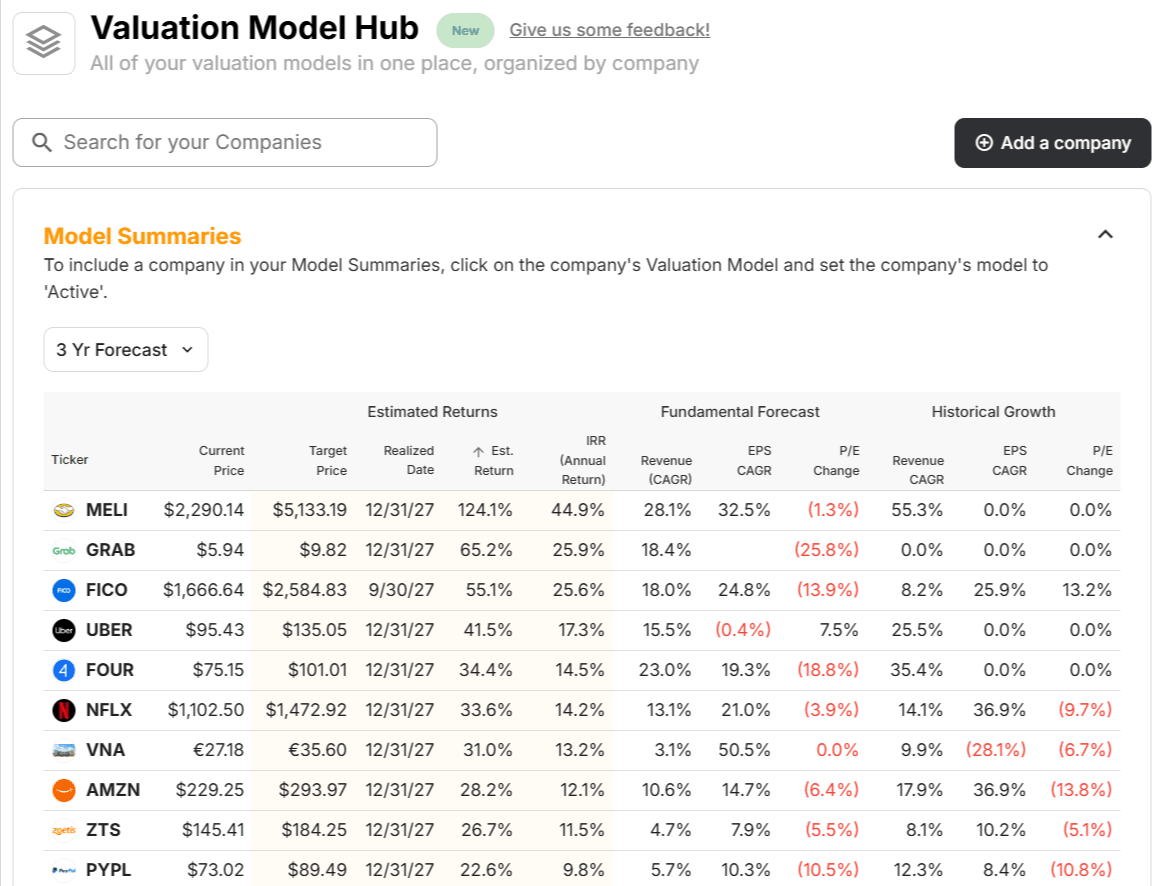Click MELI target price $5,133.19
The image size is (1163, 886).
309,510
